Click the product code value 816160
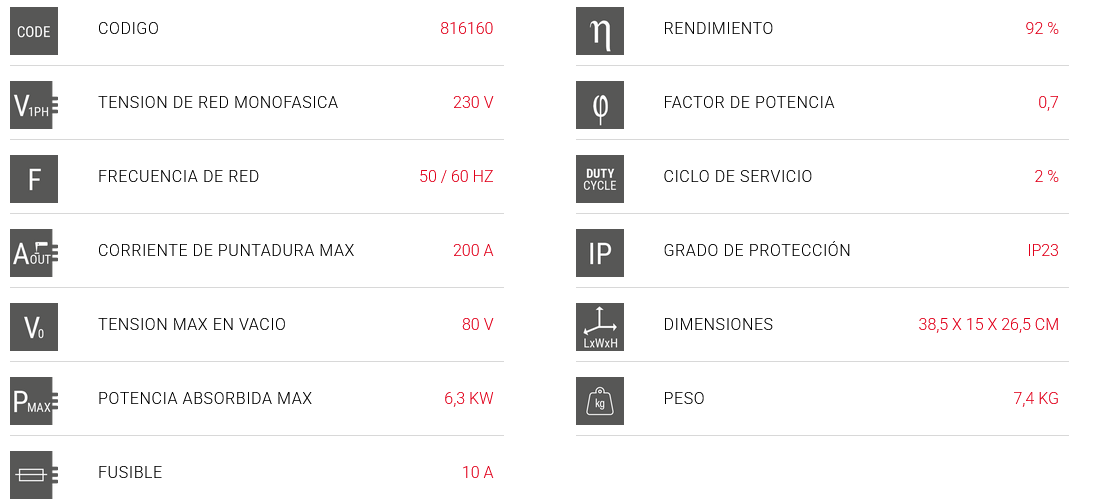 (466, 29)
